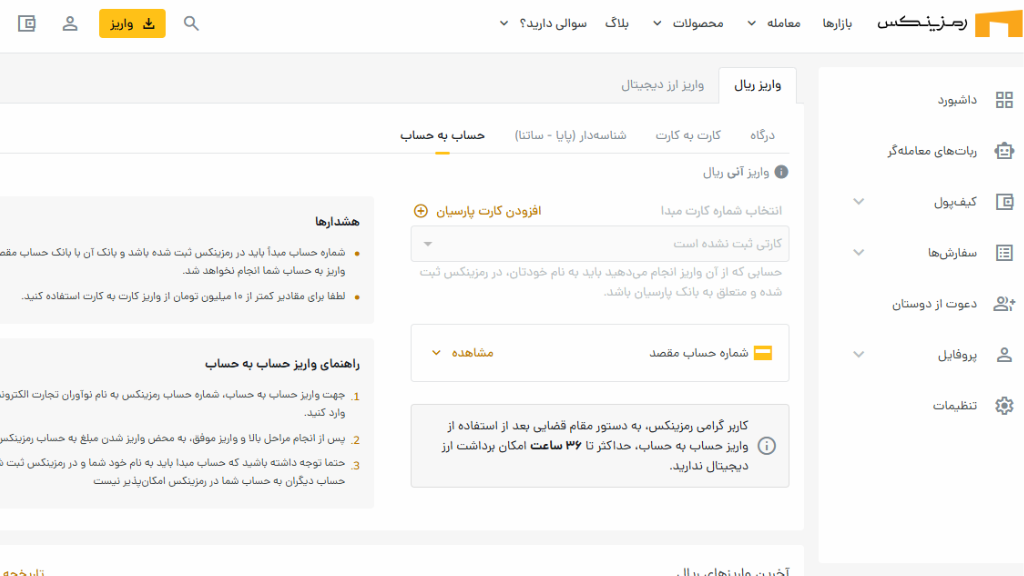Select the کارت به کارت sub-tab
Viewport: 1024px width, 576px height.
click(688, 135)
